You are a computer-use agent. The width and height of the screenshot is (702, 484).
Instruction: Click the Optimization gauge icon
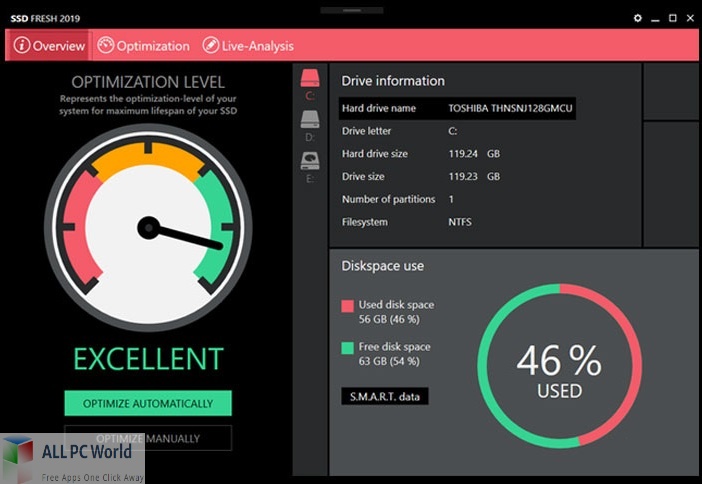tap(106, 45)
